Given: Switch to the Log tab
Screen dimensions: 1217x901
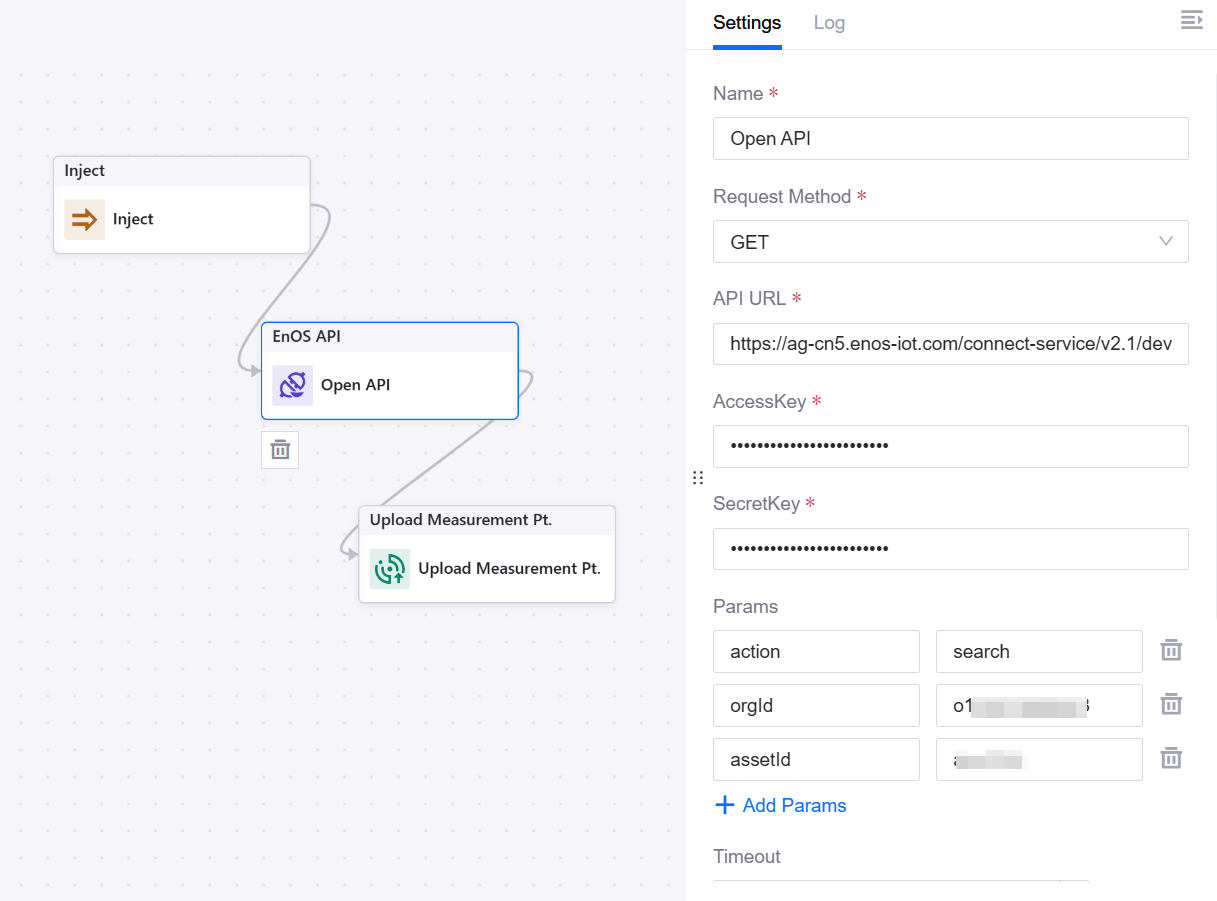Looking at the screenshot, I should coord(829,23).
